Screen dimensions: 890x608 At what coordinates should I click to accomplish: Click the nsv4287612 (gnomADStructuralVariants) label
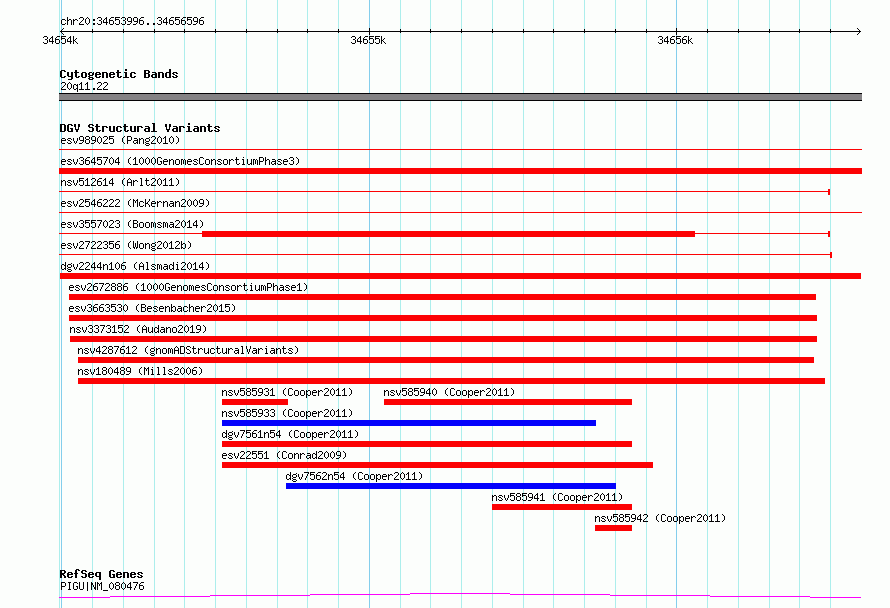(x=188, y=350)
